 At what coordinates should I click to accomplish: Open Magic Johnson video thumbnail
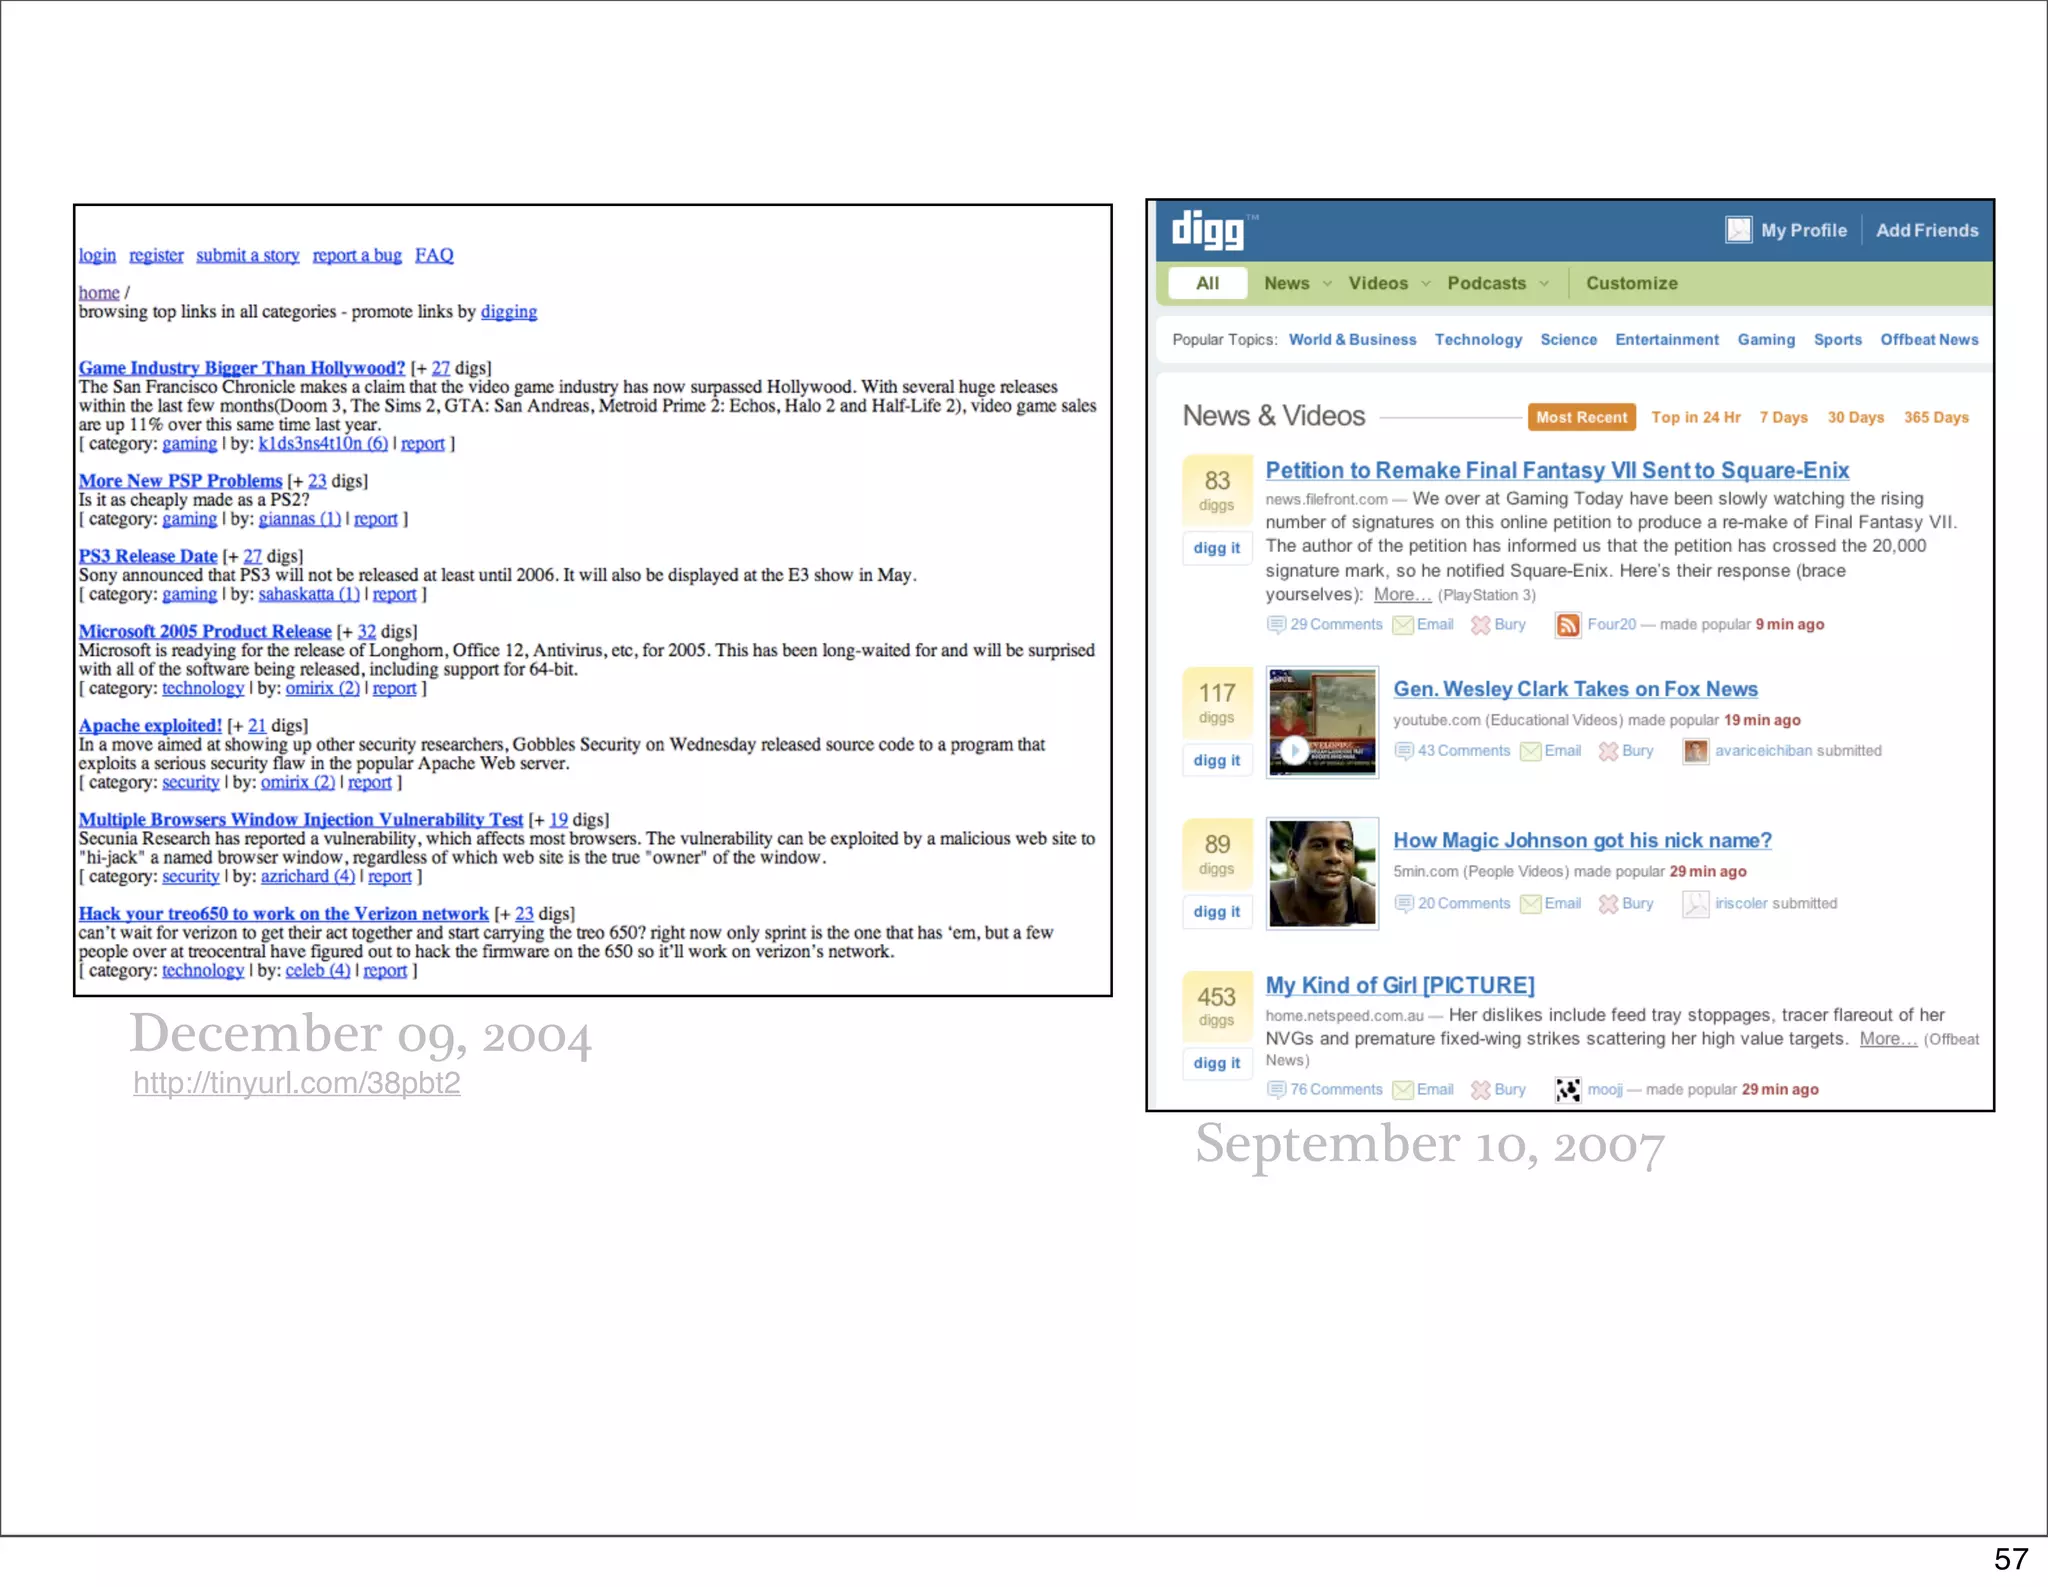1322,874
